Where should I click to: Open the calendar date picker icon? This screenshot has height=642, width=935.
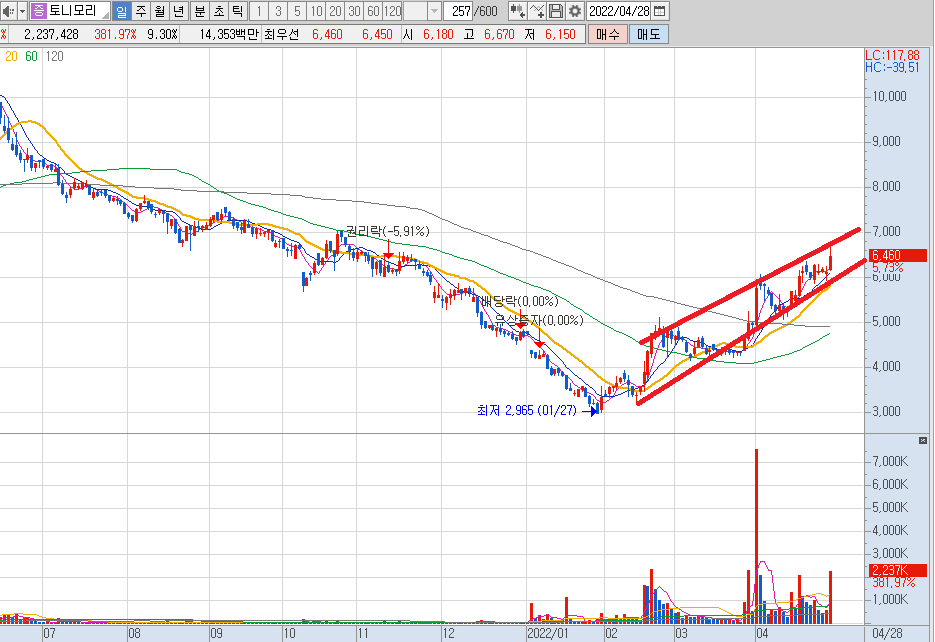click(660, 11)
